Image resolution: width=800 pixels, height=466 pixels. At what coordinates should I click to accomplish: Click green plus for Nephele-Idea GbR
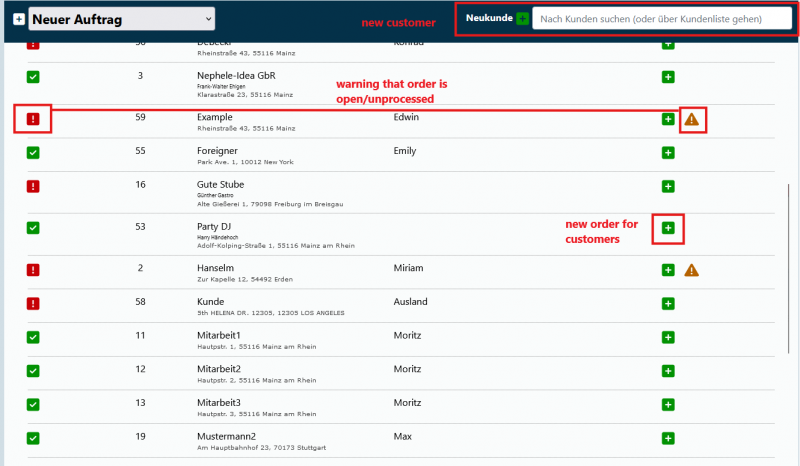tap(668, 77)
